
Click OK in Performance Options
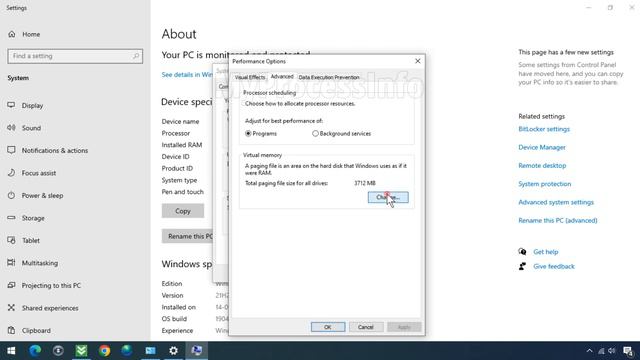click(328, 327)
